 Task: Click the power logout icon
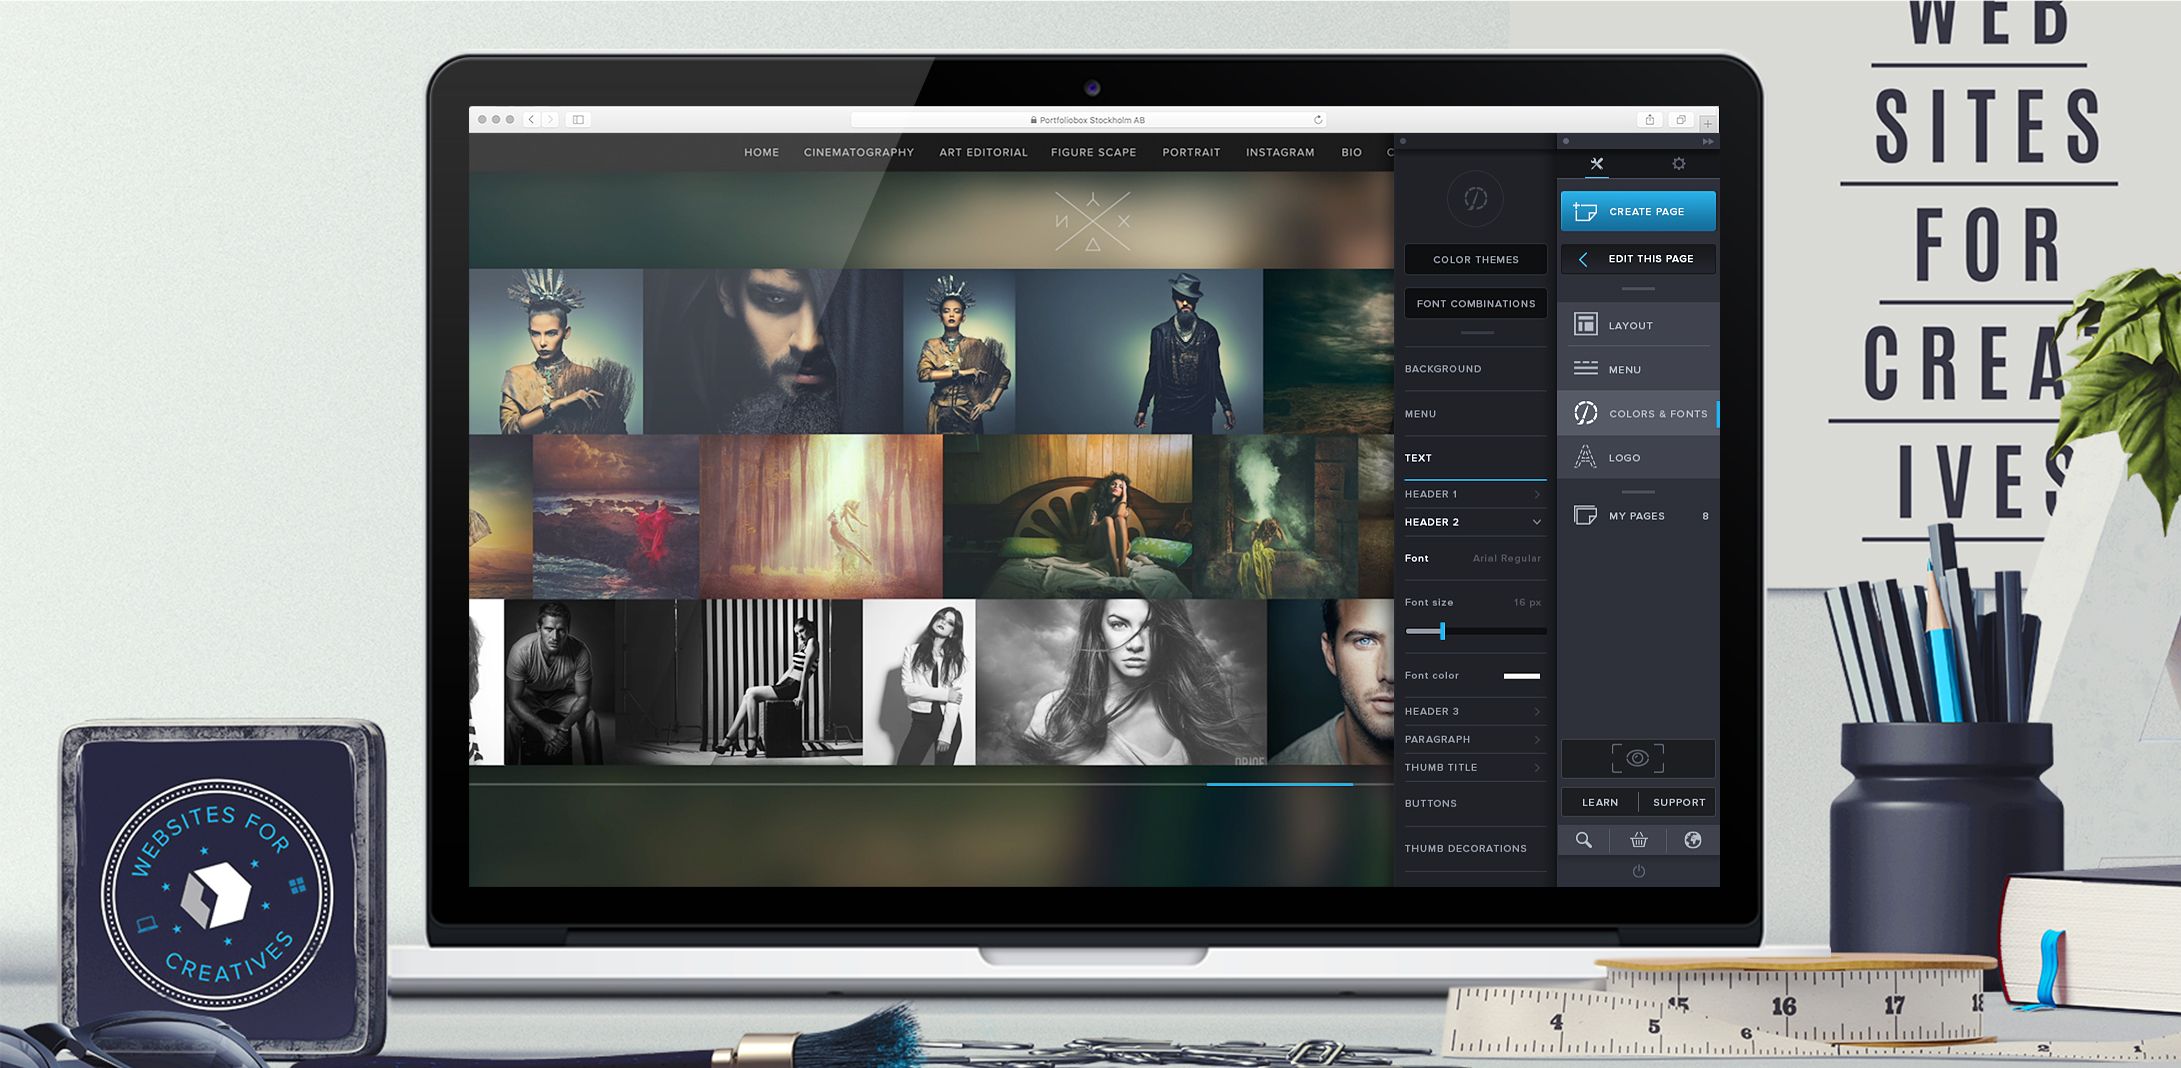1638,871
